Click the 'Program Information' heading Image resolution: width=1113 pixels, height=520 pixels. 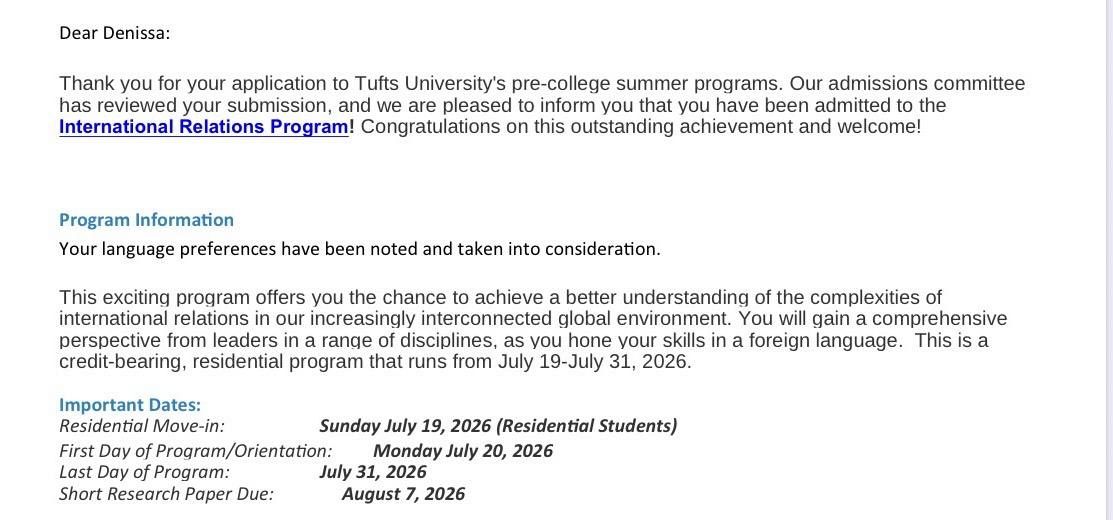[x=146, y=220]
